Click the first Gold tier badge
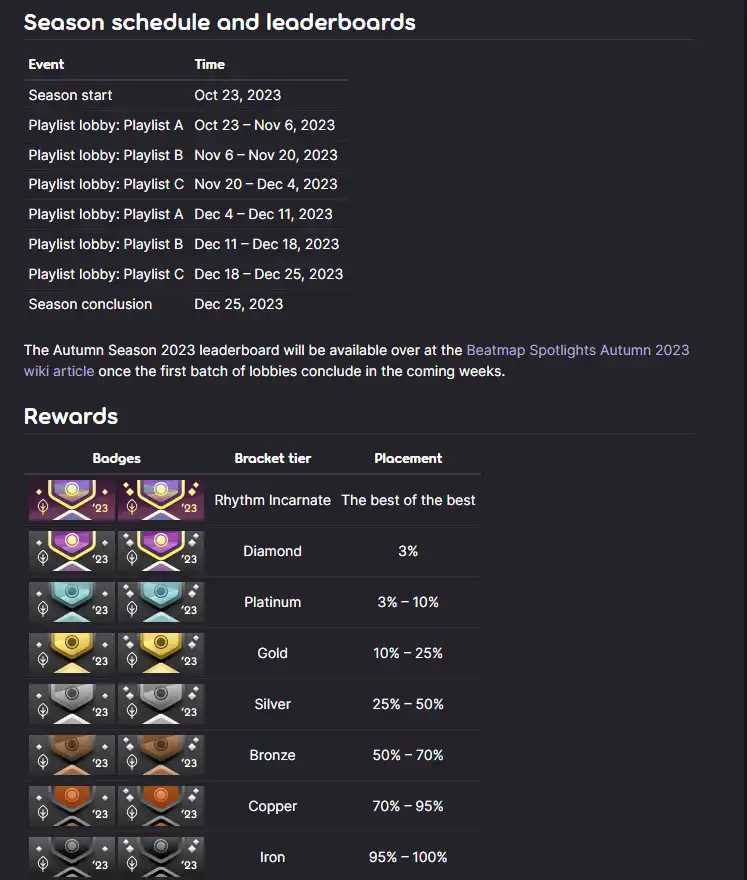Image resolution: width=747 pixels, height=880 pixels. point(72,653)
